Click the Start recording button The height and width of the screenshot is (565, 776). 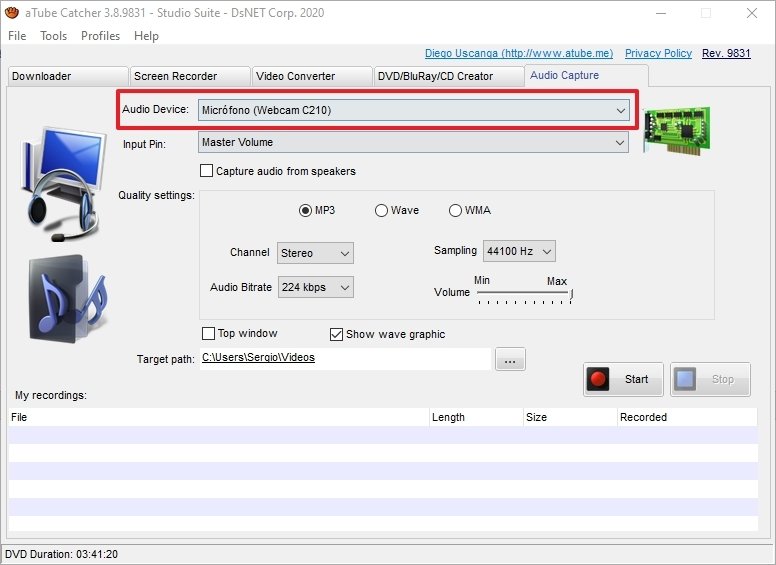click(x=623, y=379)
